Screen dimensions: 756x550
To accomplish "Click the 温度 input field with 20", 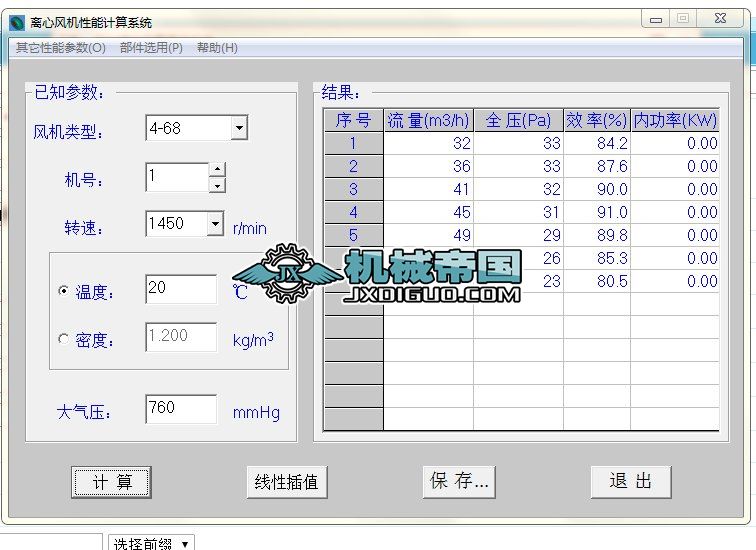I will click(x=181, y=289).
